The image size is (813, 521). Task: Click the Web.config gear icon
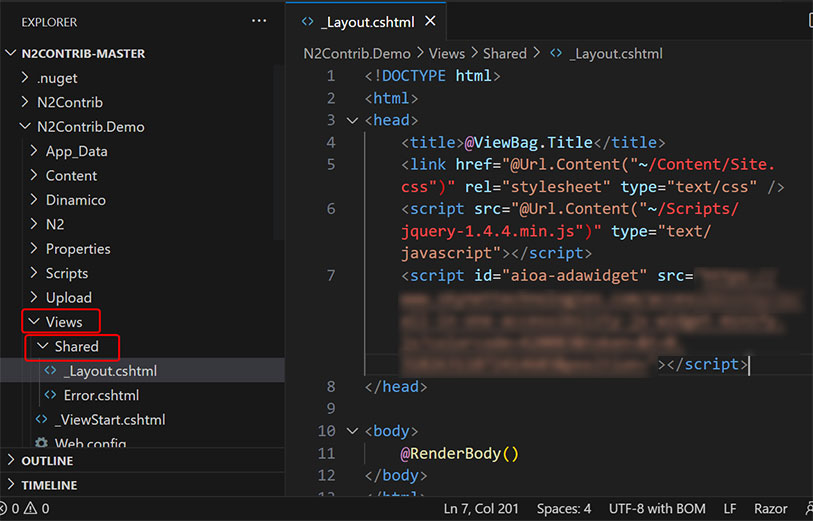[41, 443]
